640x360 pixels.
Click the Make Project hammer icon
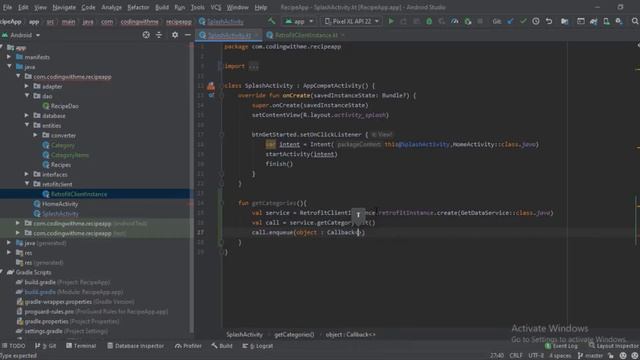pyautogui.click(x=271, y=21)
